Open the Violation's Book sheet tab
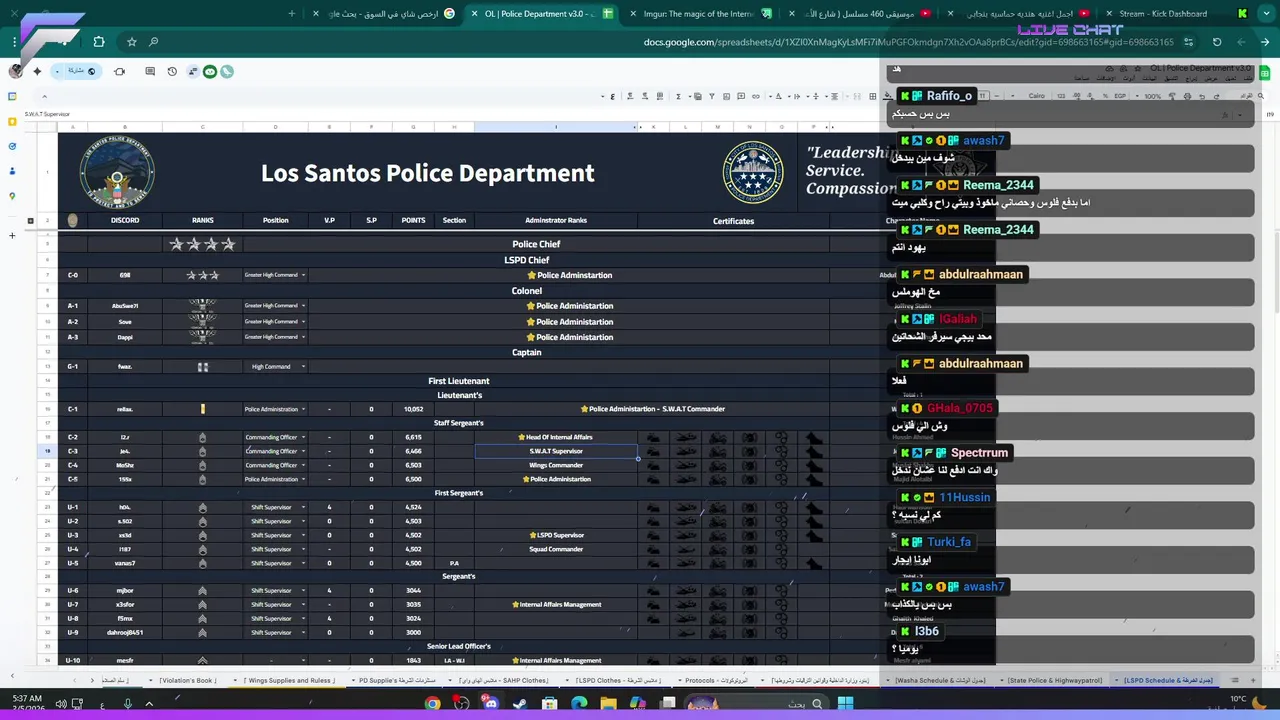 188,681
